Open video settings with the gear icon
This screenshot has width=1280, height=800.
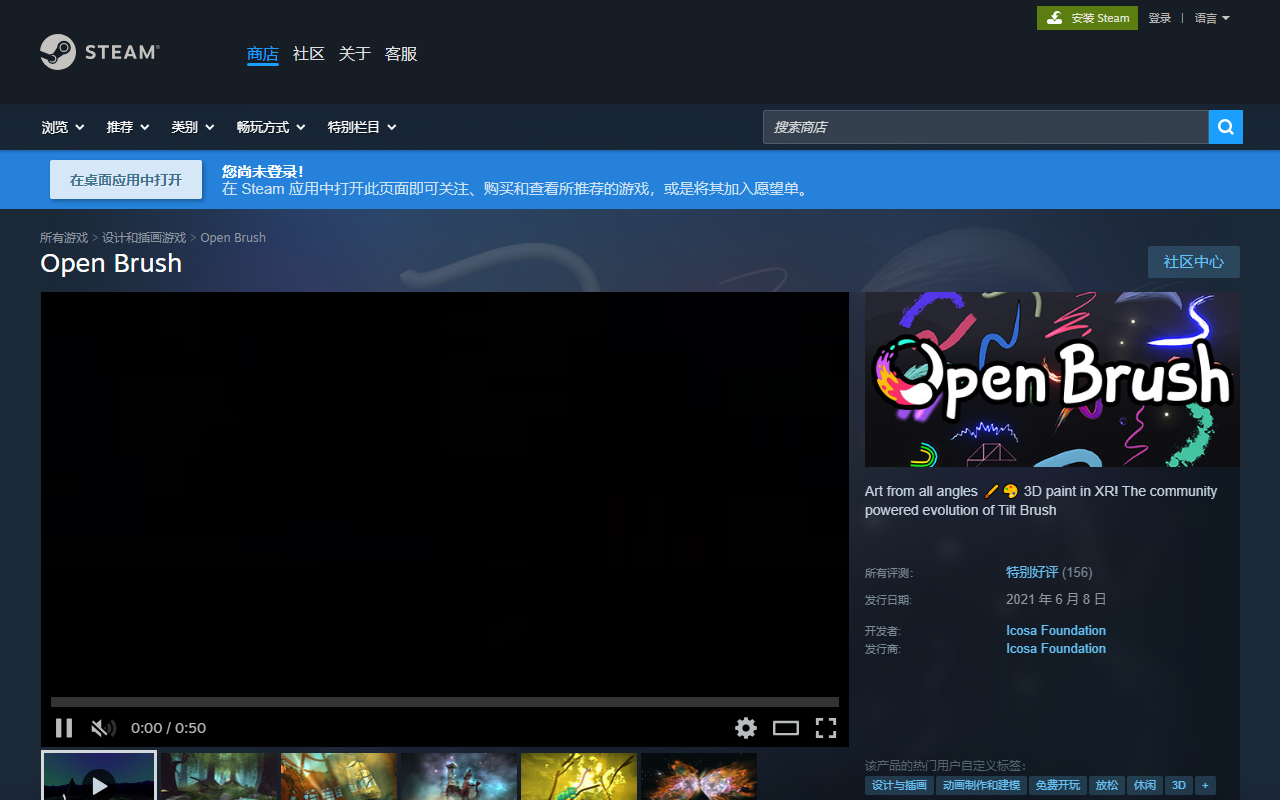pyautogui.click(x=746, y=728)
